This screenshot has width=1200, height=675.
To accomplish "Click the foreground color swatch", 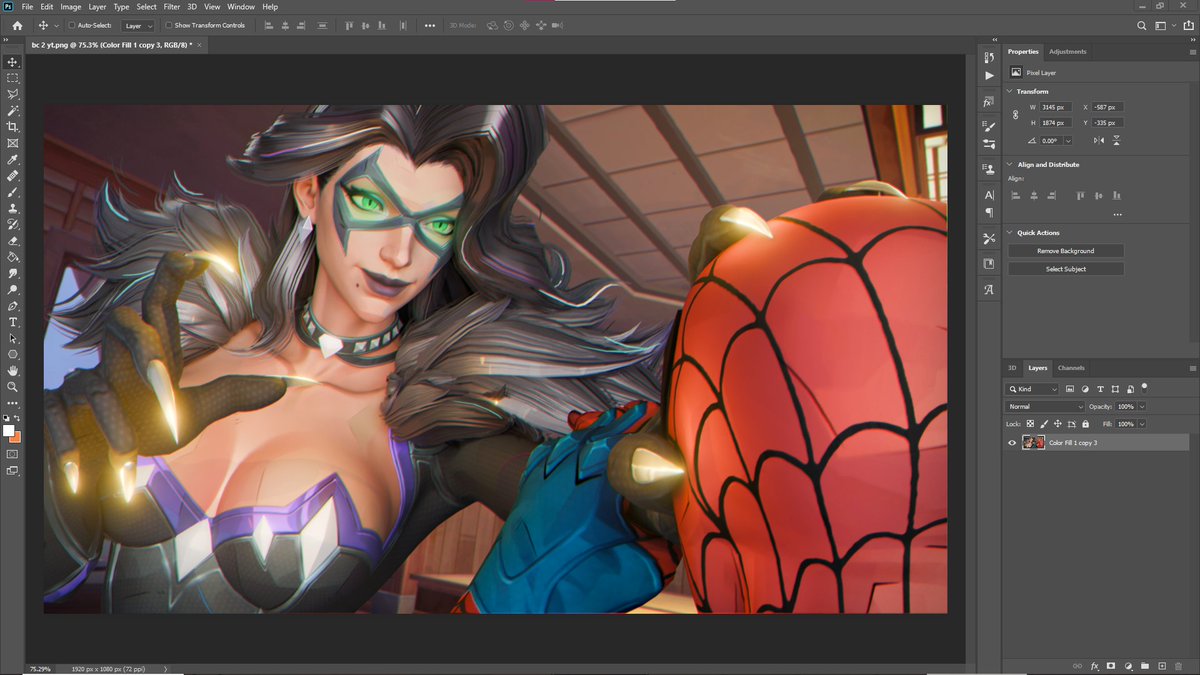I will point(9,431).
